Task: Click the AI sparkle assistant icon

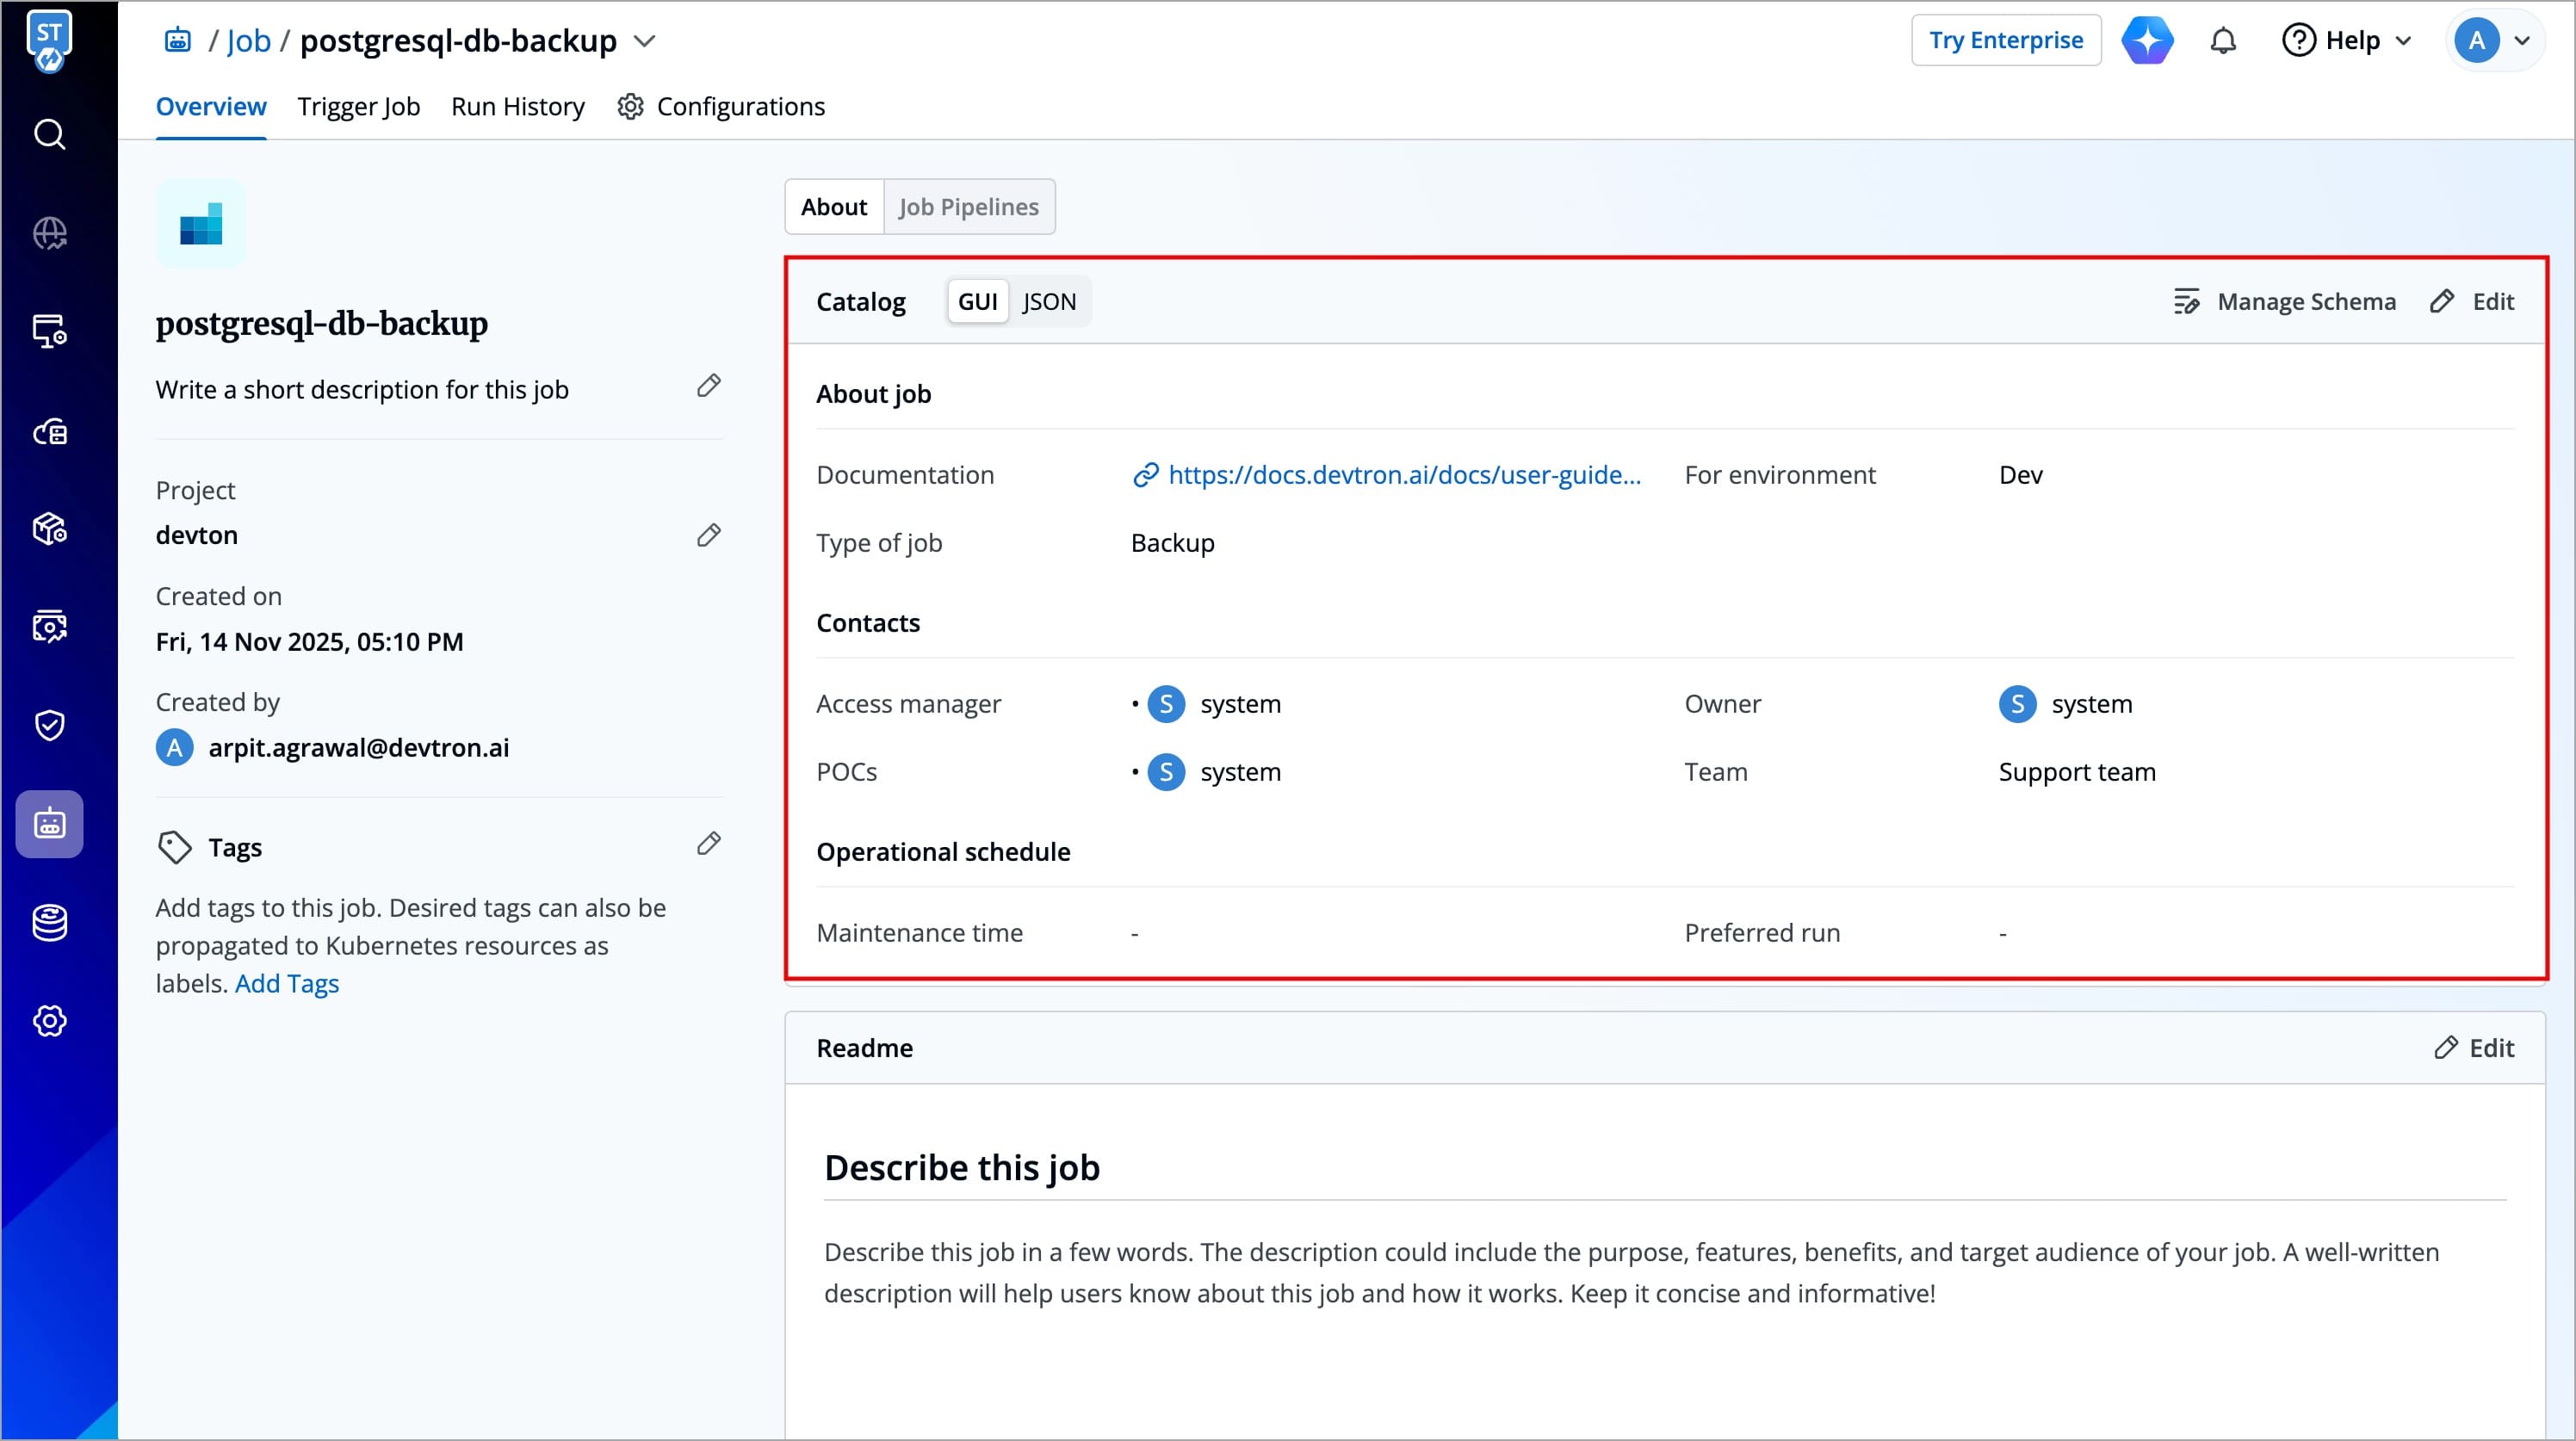Action: [2147, 41]
